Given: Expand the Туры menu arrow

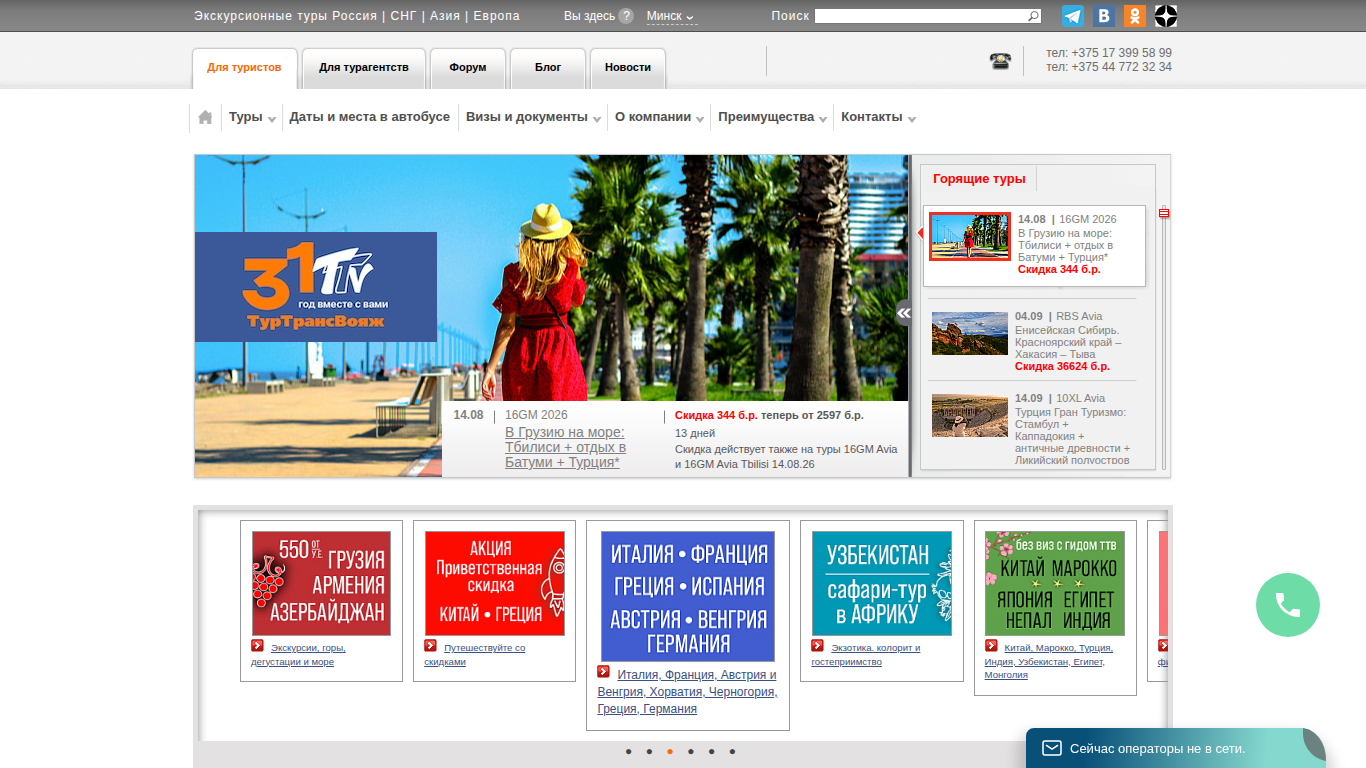Looking at the screenshot, I should click(272, 119).
